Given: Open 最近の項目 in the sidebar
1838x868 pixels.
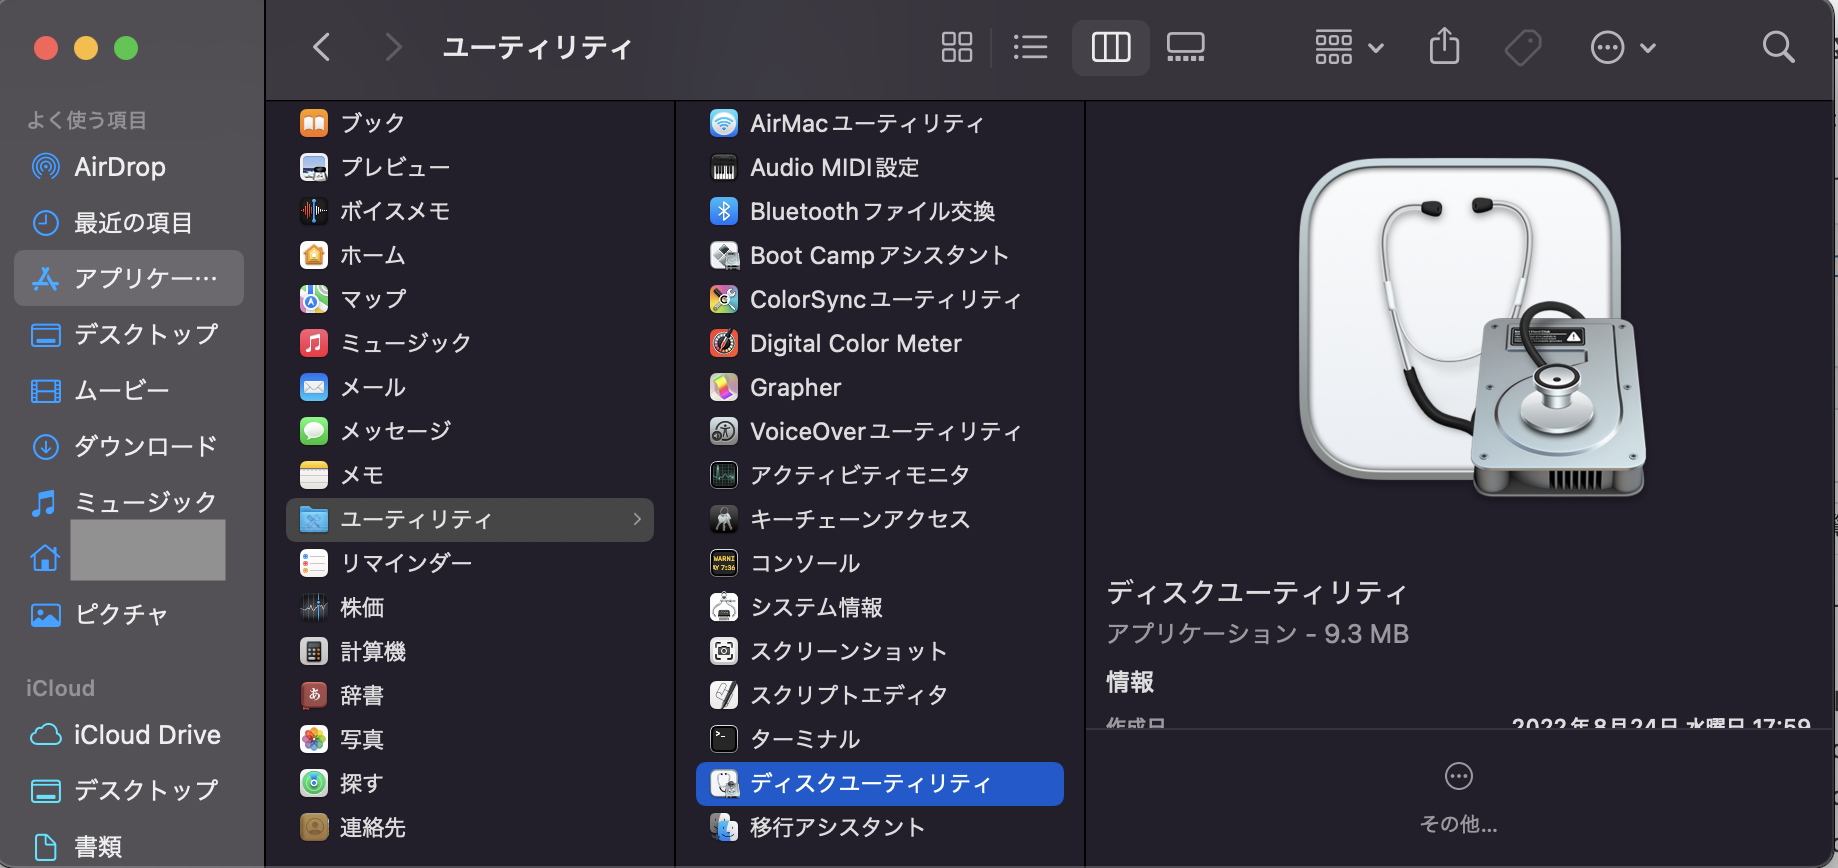Looking at the screenshot, I should coord(129,223).
